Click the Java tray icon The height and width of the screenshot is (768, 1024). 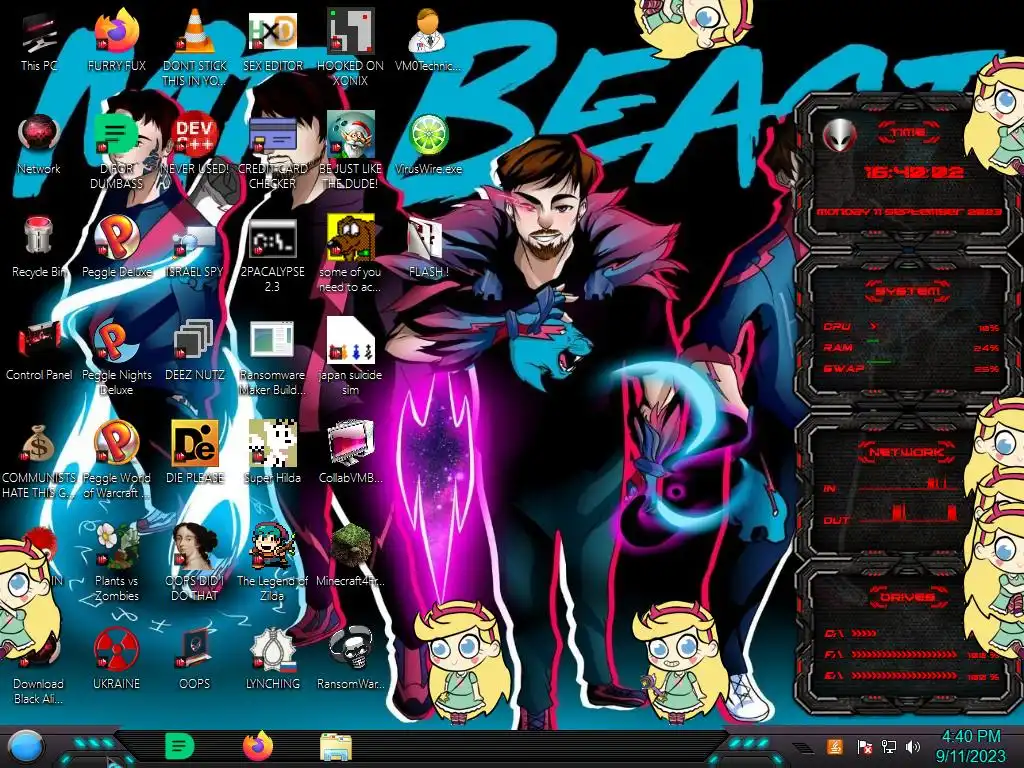click(835, 746)
